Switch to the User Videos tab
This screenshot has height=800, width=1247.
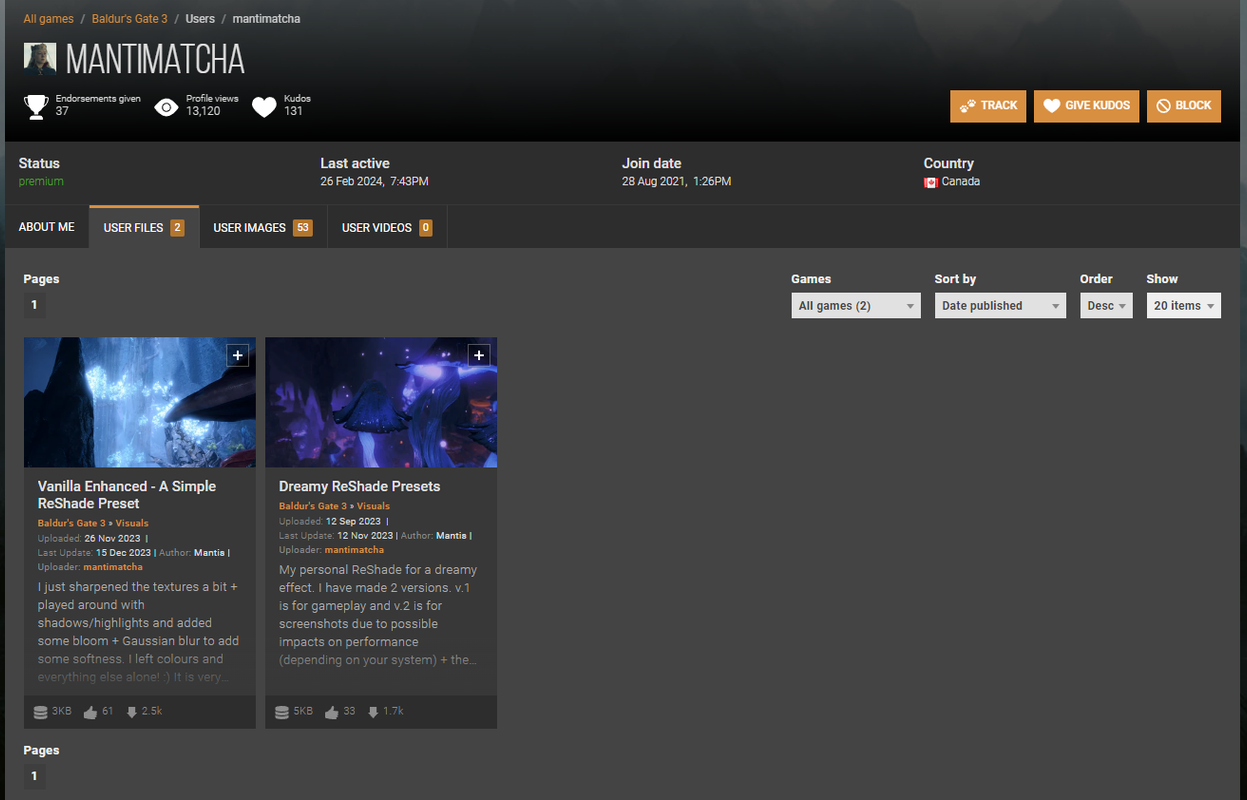pyautogui.click(x=387, y=227)
